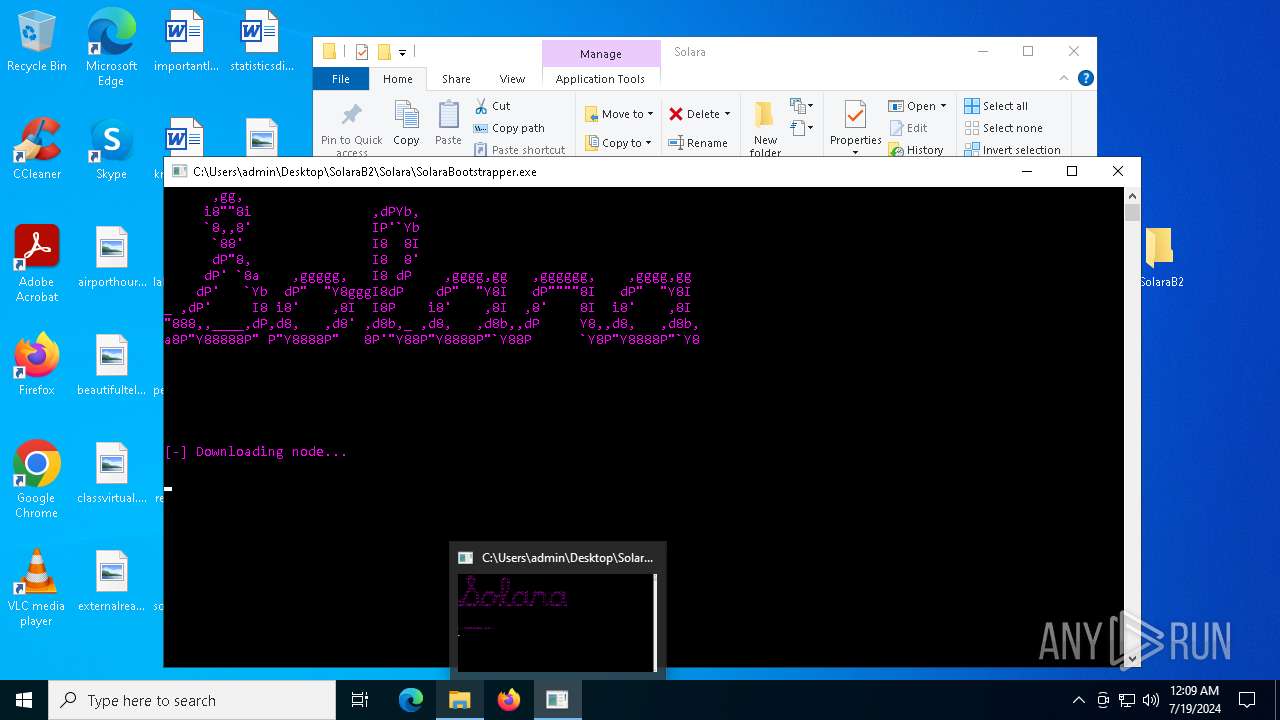
Task: Open the statisticsdi... Word document
Action: tap(261, 42)
